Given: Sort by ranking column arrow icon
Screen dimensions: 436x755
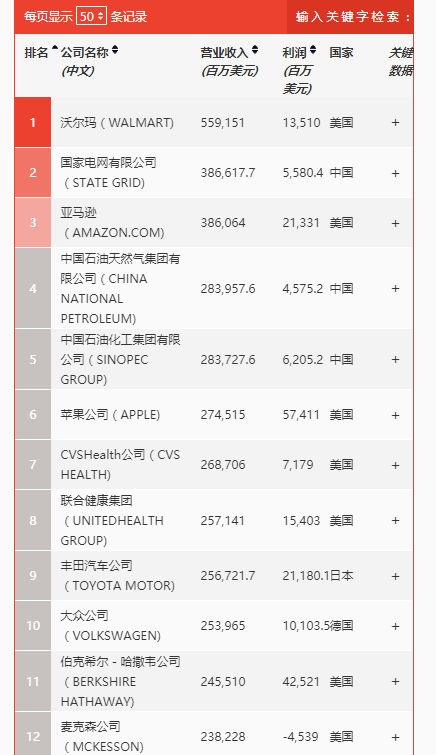Looking at the screenshot, I should 54,48.
